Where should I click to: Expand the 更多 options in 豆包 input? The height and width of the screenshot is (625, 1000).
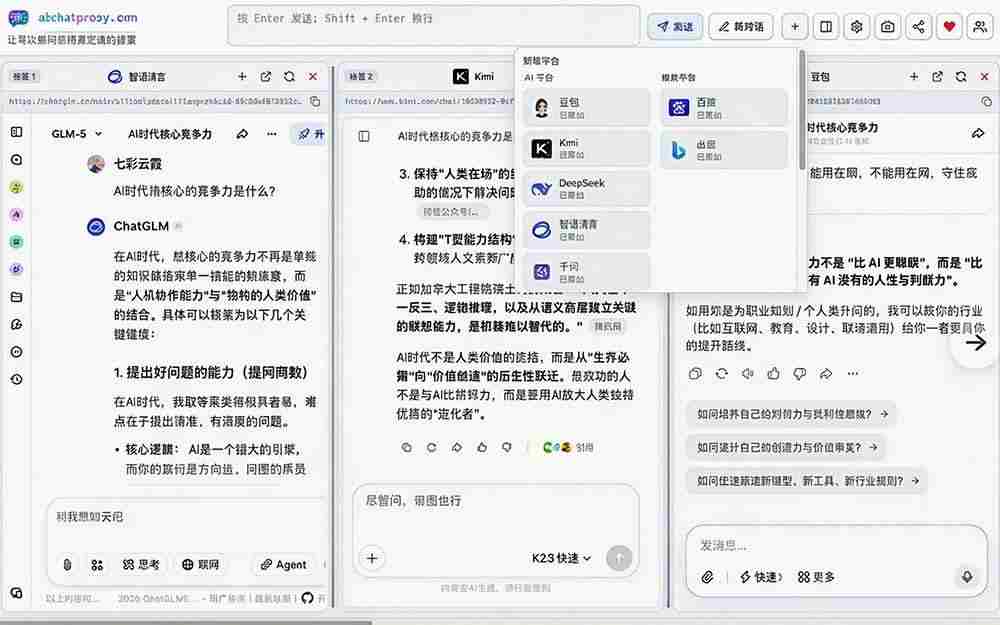pos(816,577)
